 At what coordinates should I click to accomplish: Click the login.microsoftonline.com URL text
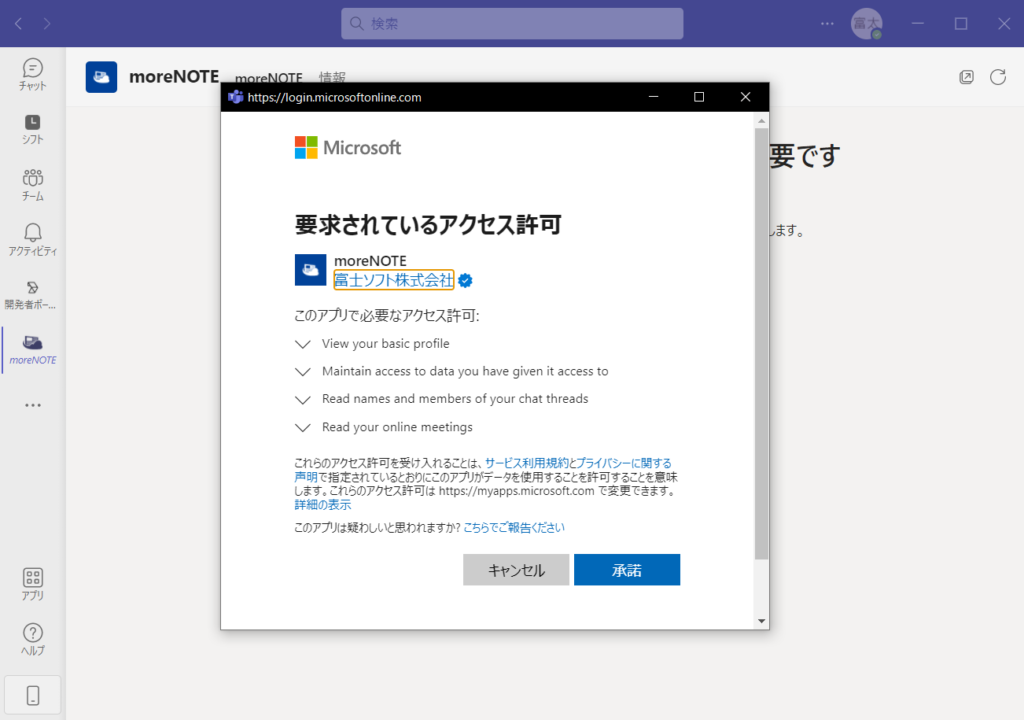click(x=334, y=97)
